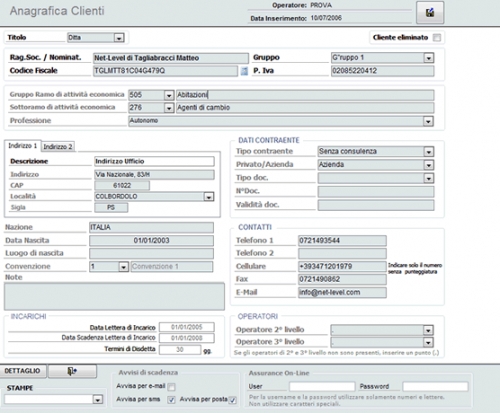Uncheck Avvisa per sms checkbox
500x413 pixels.
coord(171,400)
